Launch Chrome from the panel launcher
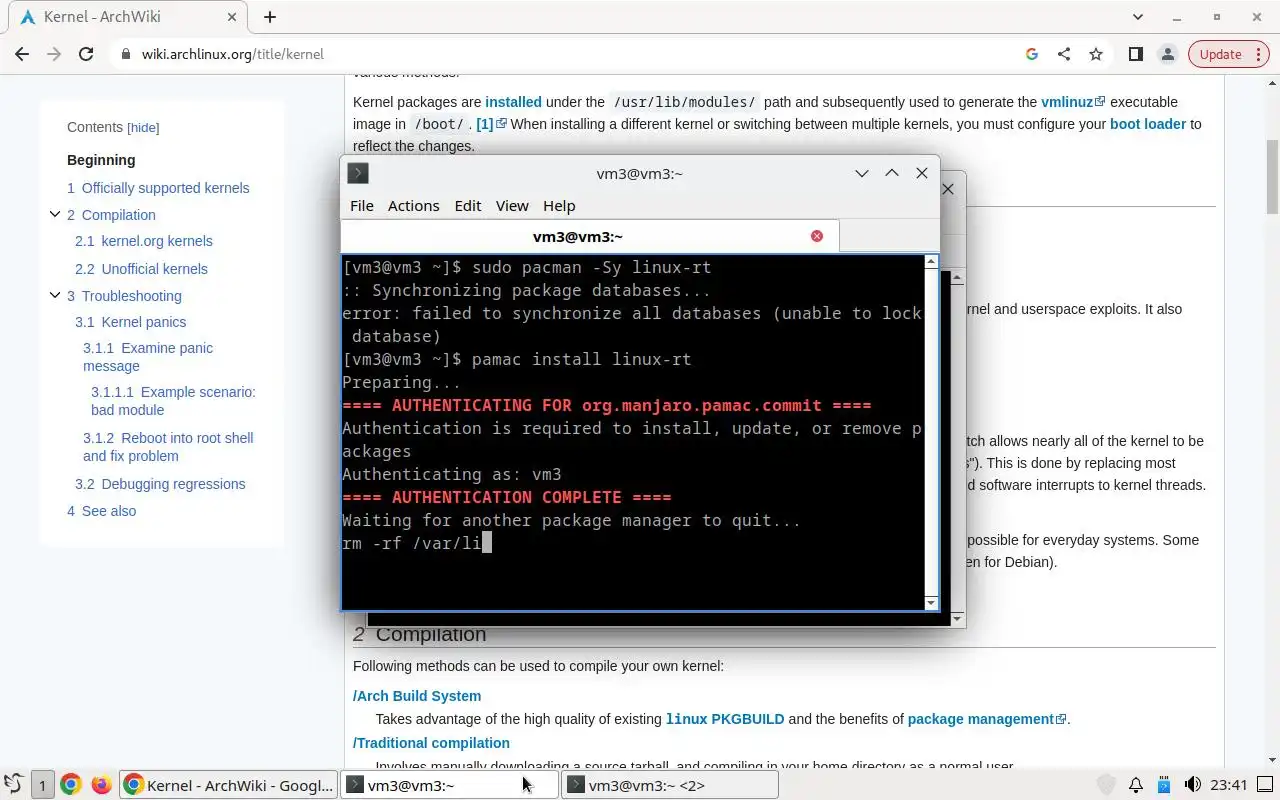The height and width of the screenshot is (800, 1280). (70, 785)
